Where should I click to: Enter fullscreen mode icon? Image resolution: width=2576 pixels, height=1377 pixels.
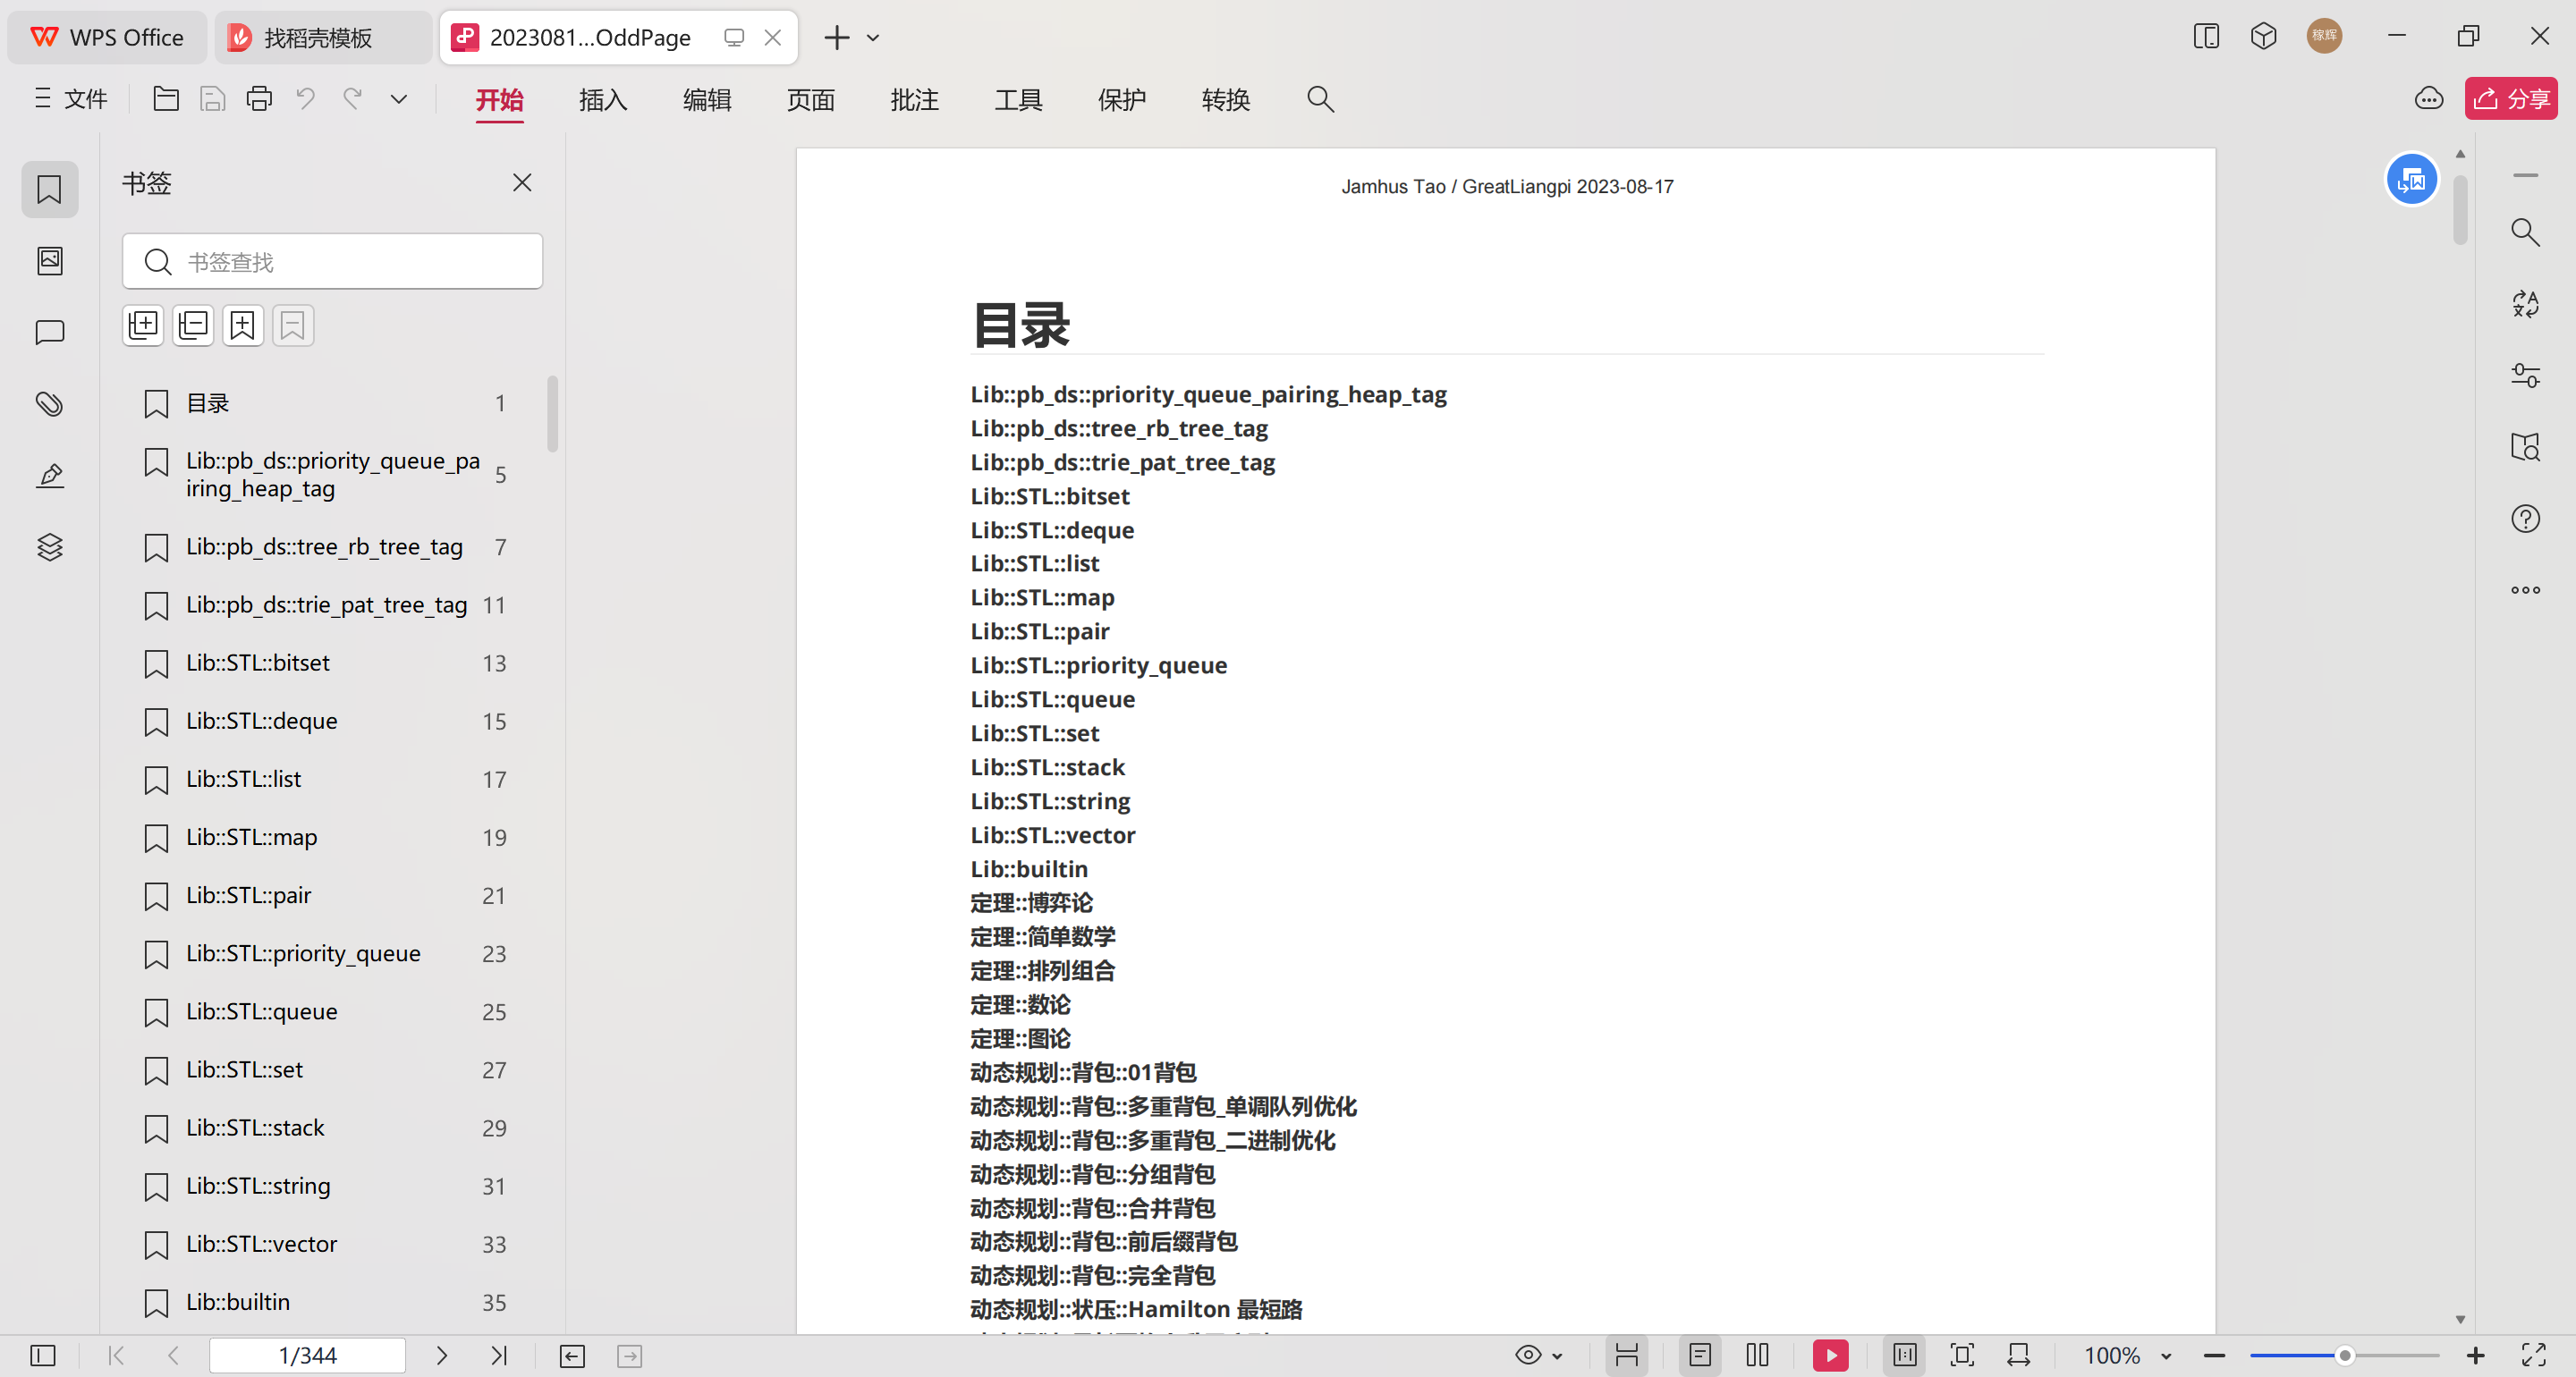[x=2533, y=1355]
